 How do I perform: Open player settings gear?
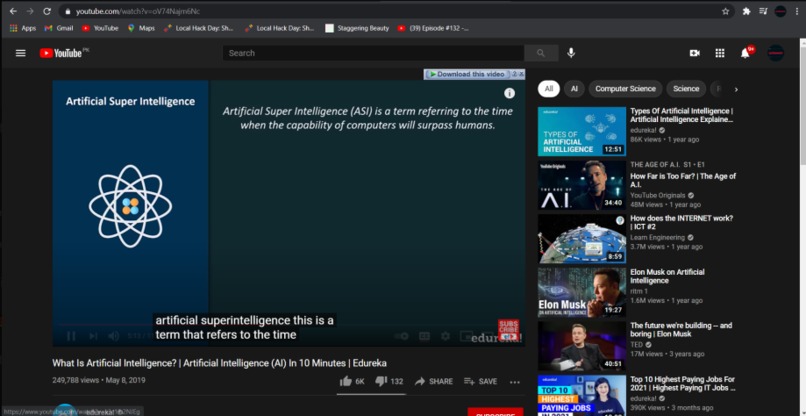(x=445, y=336)
